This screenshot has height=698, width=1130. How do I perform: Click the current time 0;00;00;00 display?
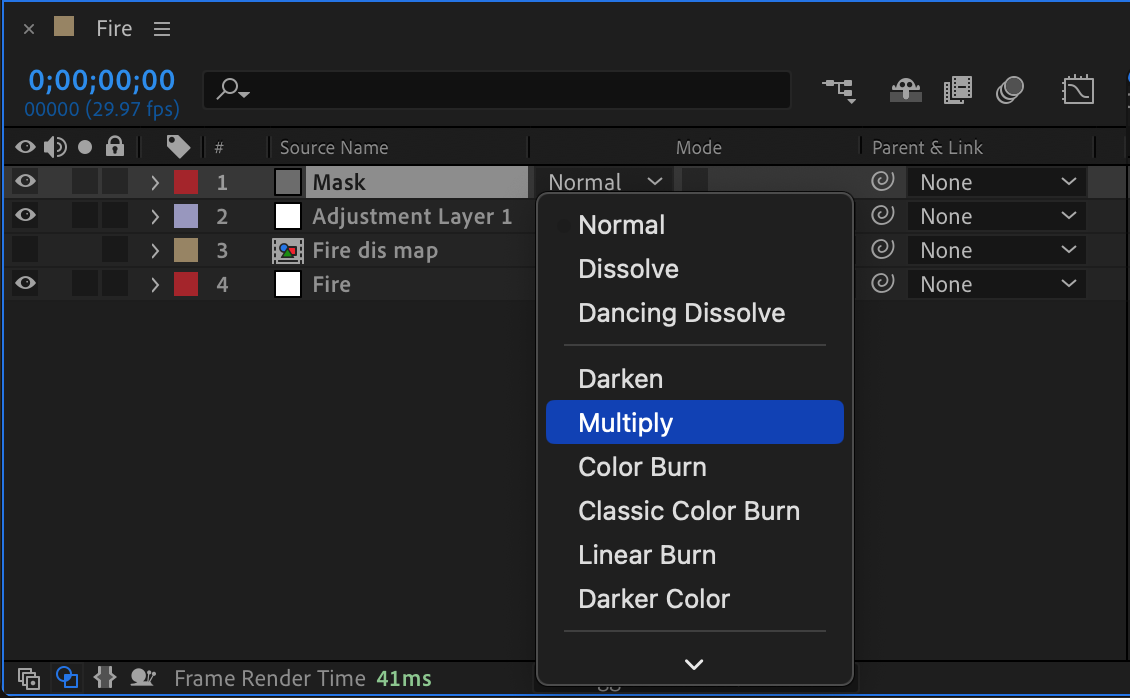point(101,80)
